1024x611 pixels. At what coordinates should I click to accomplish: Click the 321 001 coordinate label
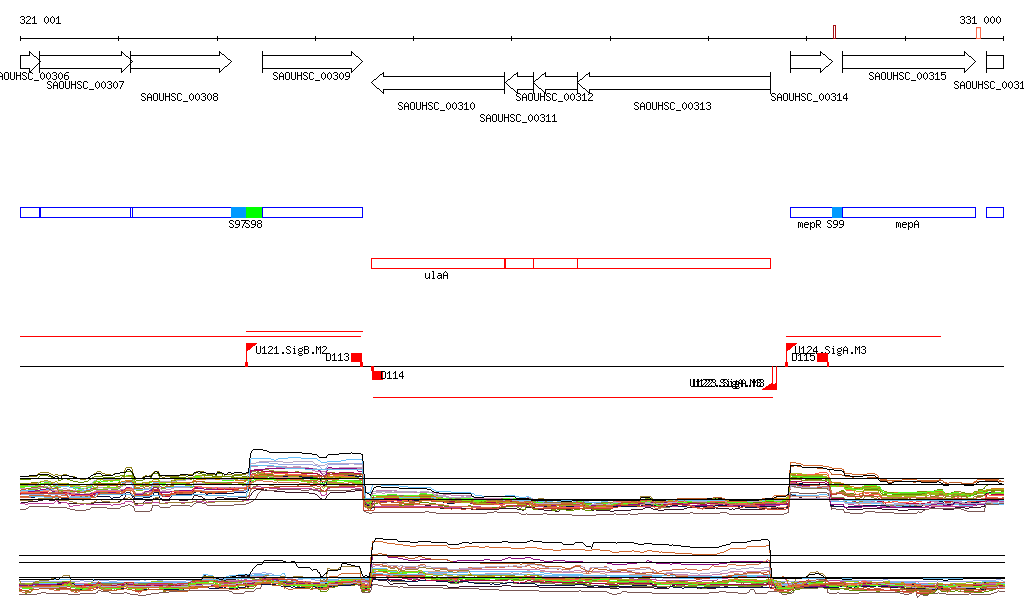[x=40, y=20]
